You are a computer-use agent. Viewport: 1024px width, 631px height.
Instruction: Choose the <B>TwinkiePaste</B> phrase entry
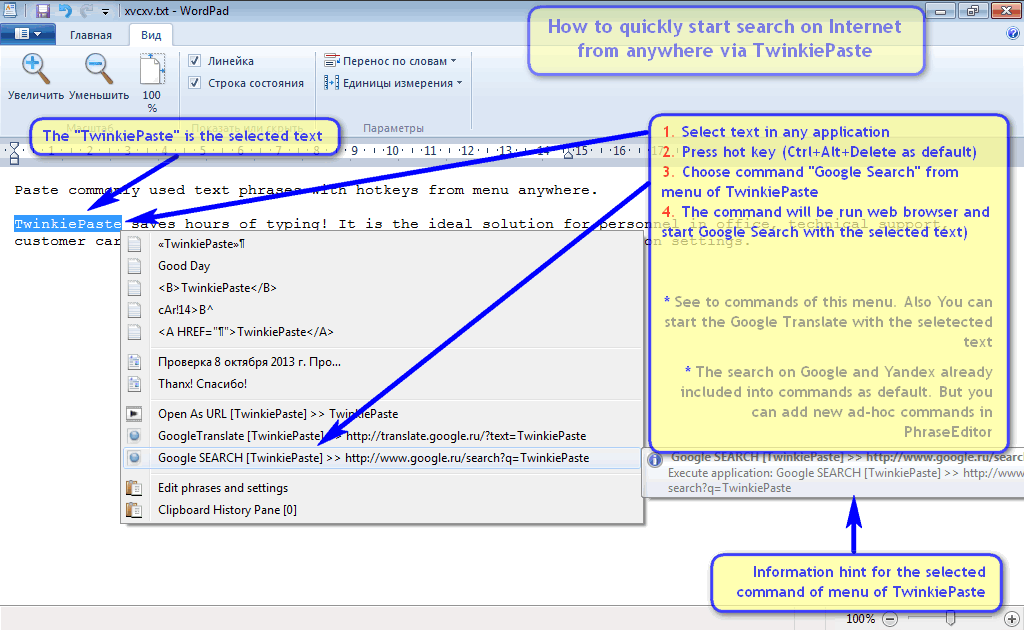[x=383, y=288]
